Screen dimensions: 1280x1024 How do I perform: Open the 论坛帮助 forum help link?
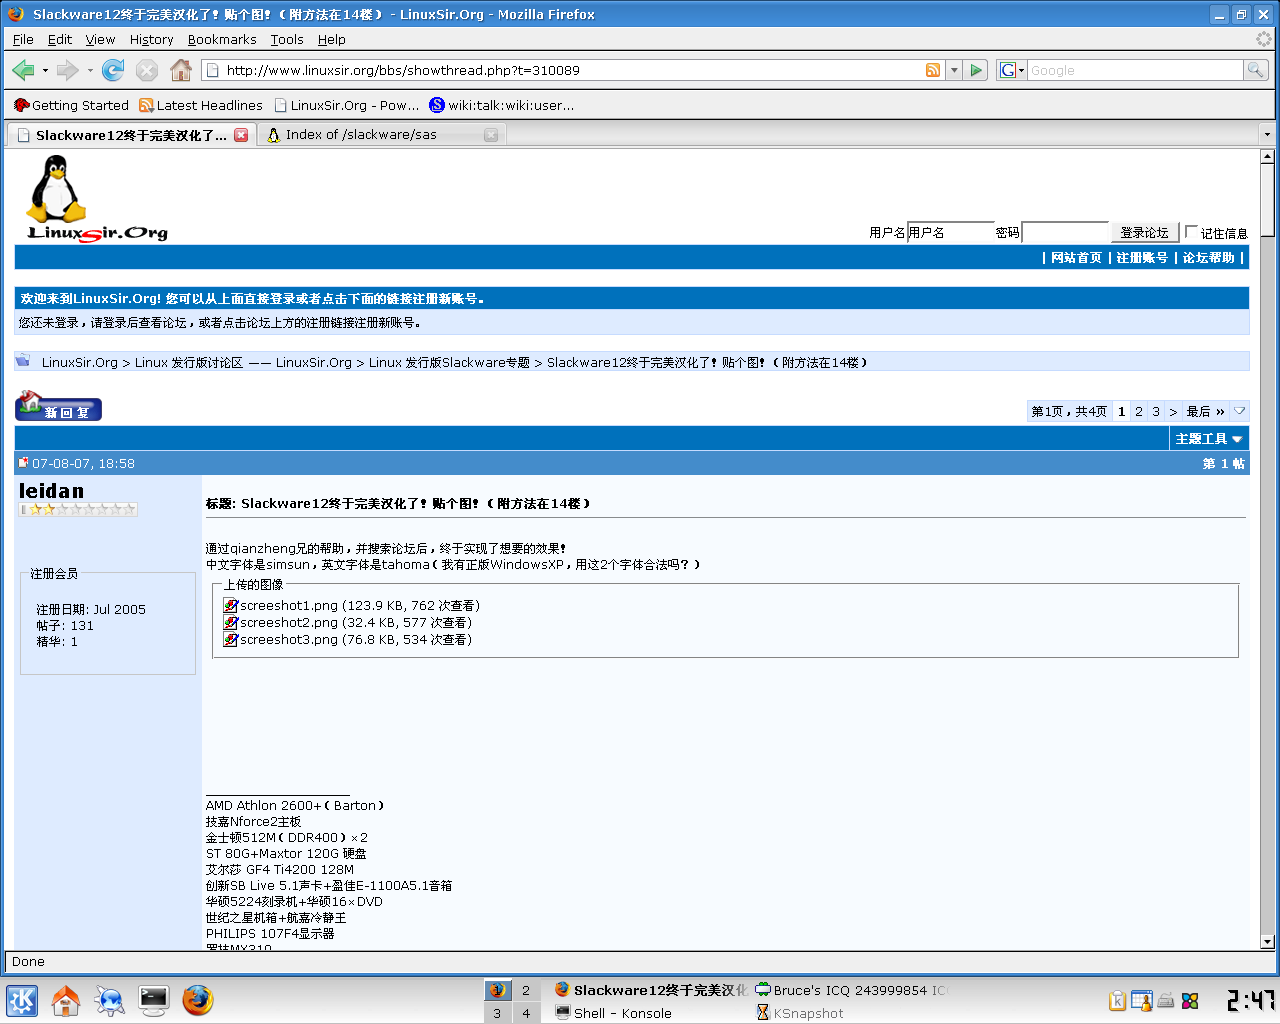1209,257
